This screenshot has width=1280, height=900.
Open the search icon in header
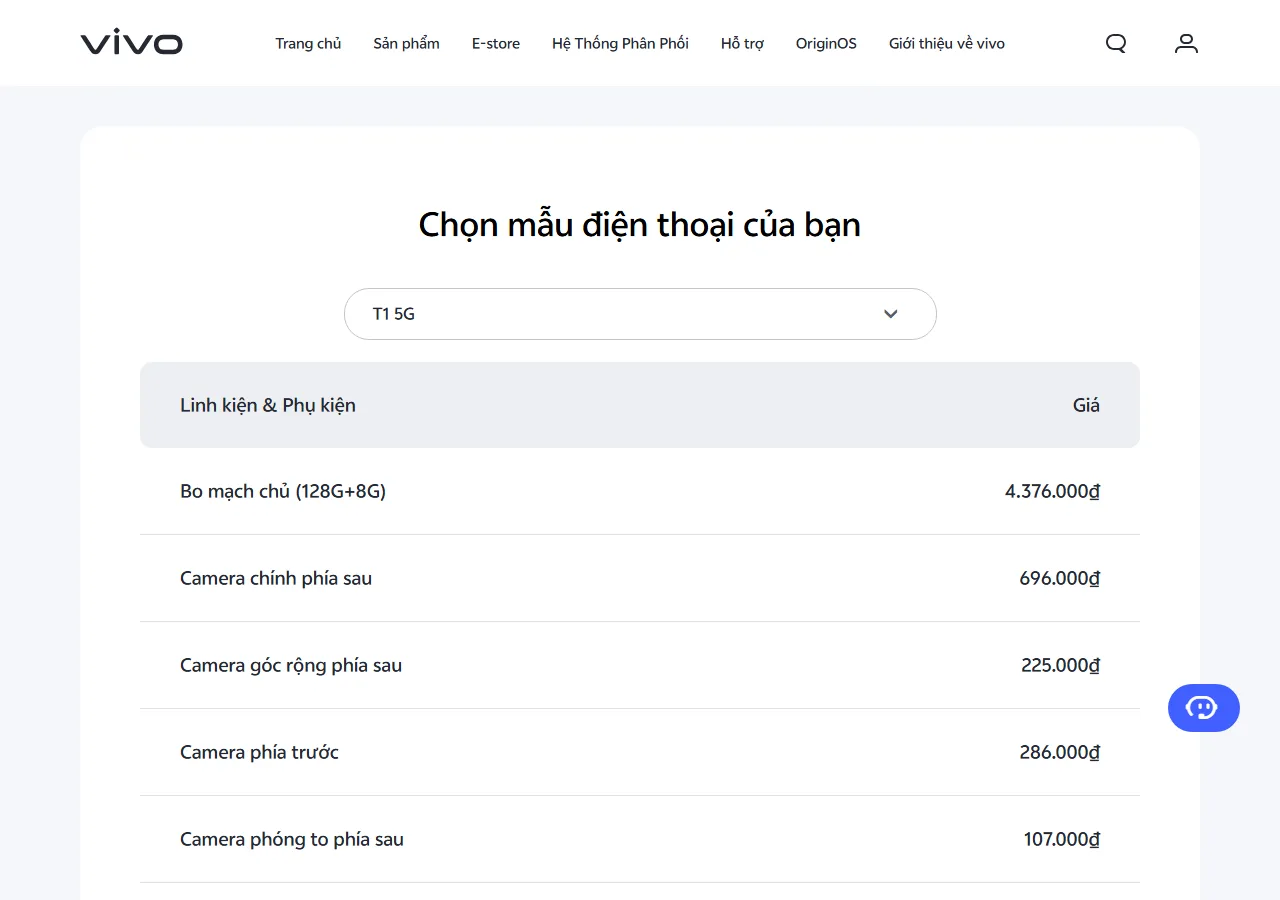tap(1116, 43)
